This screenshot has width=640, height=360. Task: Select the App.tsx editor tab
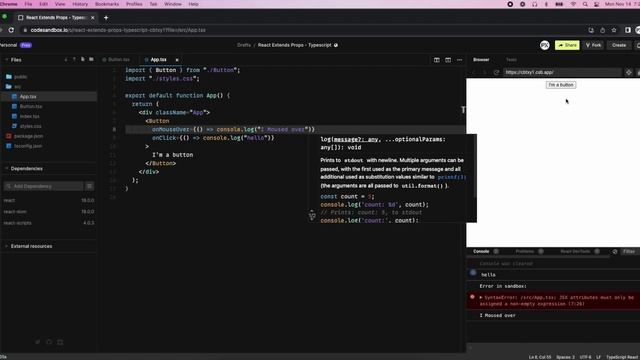pyautogui.click(x=158, y=60)
